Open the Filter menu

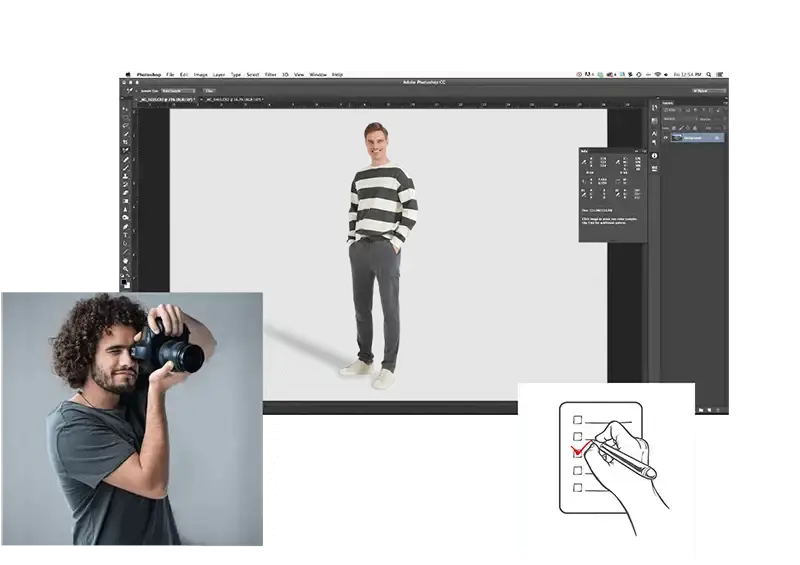tap(270, 75)
